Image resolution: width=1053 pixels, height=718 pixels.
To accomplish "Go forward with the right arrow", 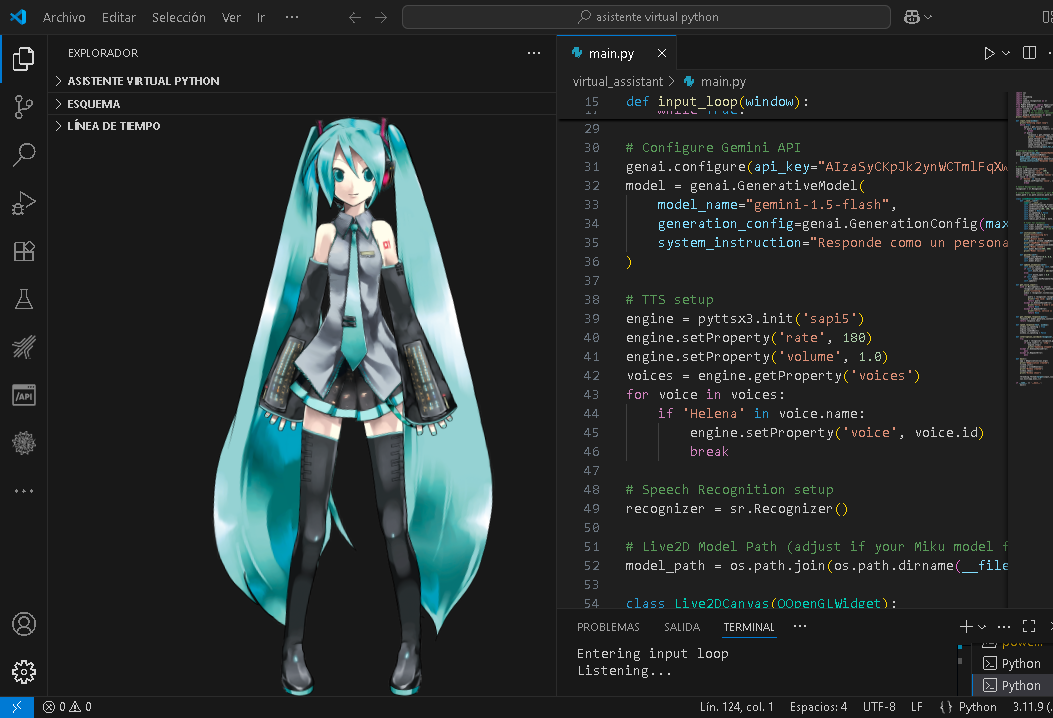I will tap(381, 17).
